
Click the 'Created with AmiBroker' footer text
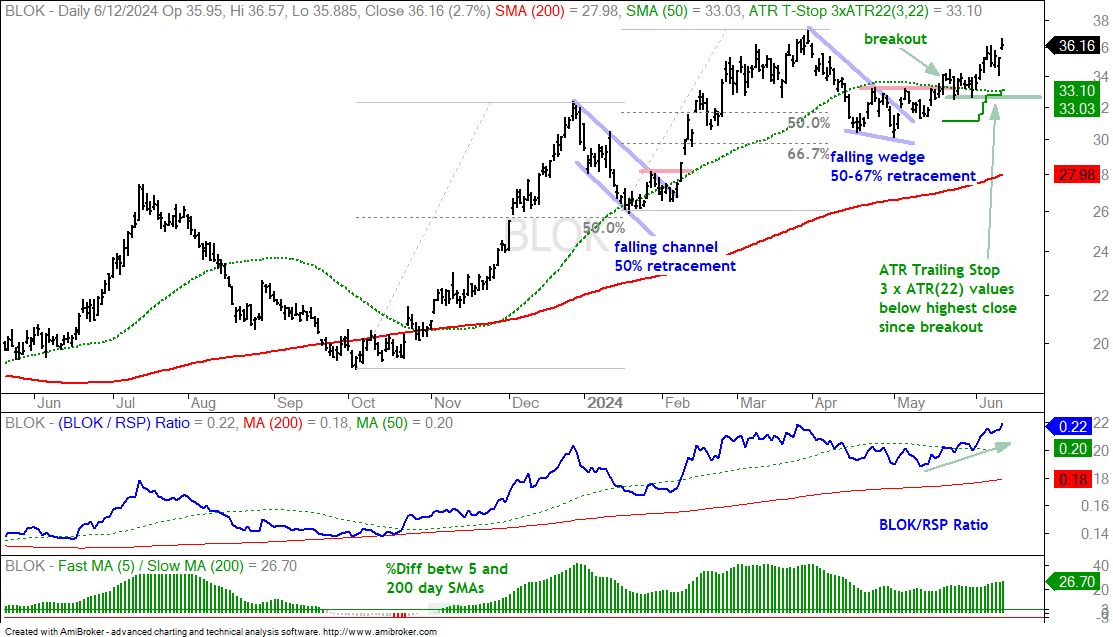point(54,631)
